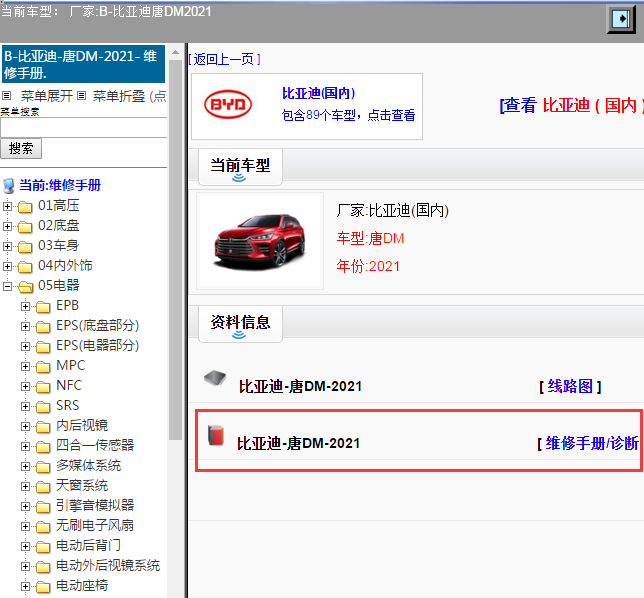Image resolution: width=644 pixels, height=598 pixels.
Task: Click the 菜单折叠 icon
Action: pyautogui.click(x=81, y=96)
